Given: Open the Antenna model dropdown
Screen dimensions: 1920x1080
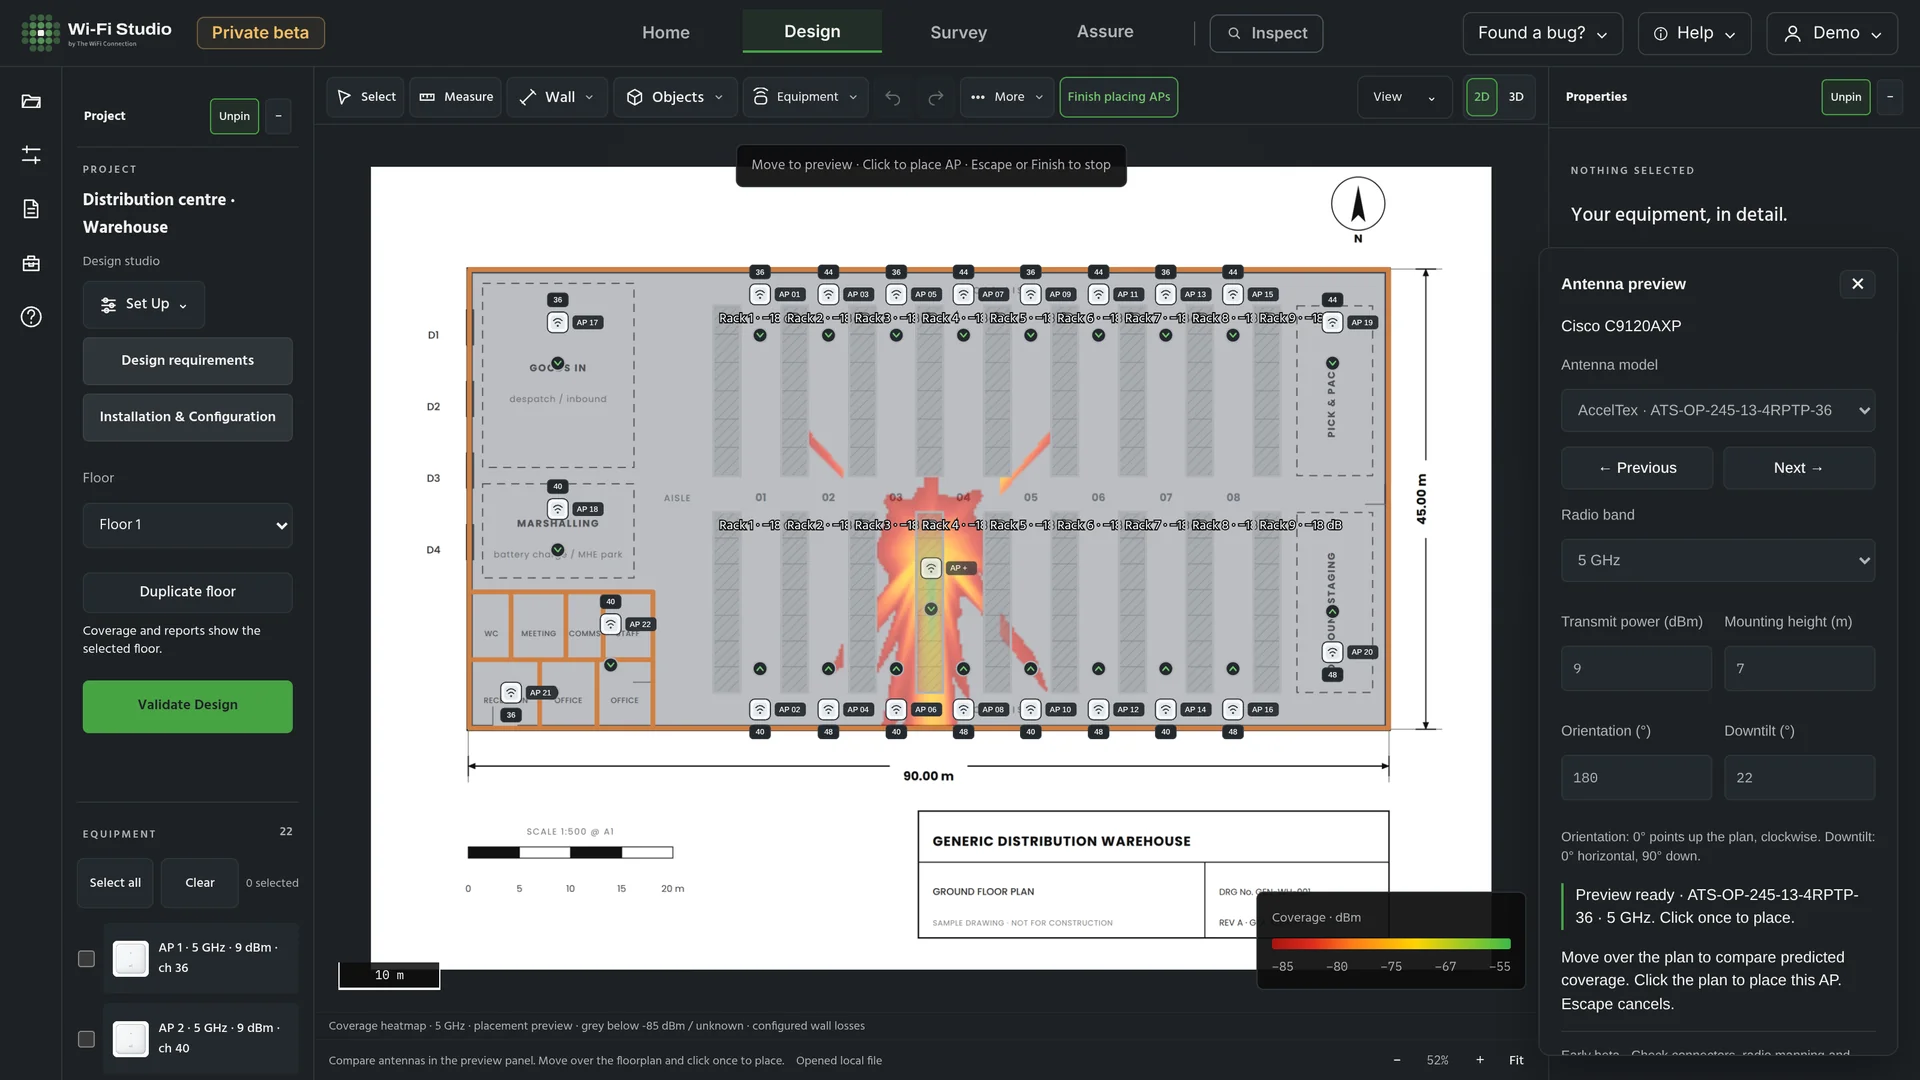Looking at the screenshot, I should pyautogui.click(x=1717, y=410).
